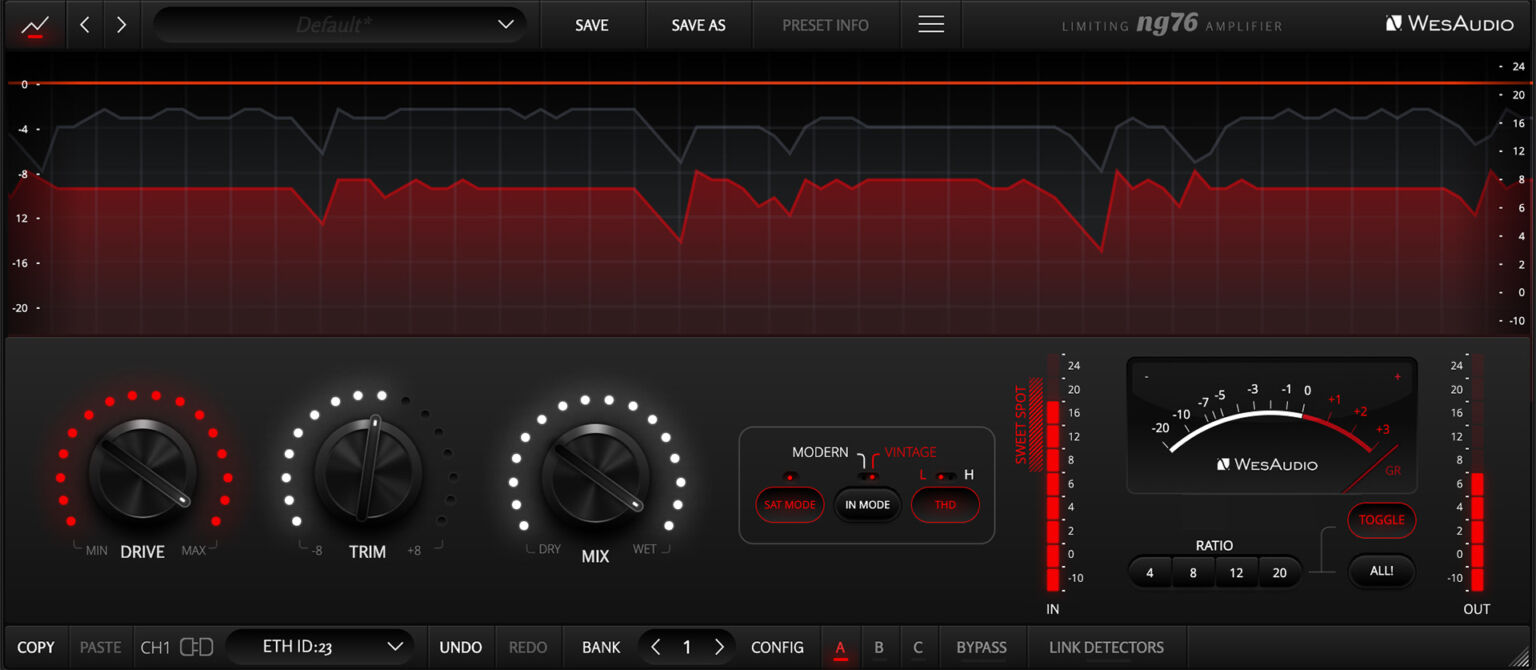Toggle the graph view icon

(x=34, y=25)
